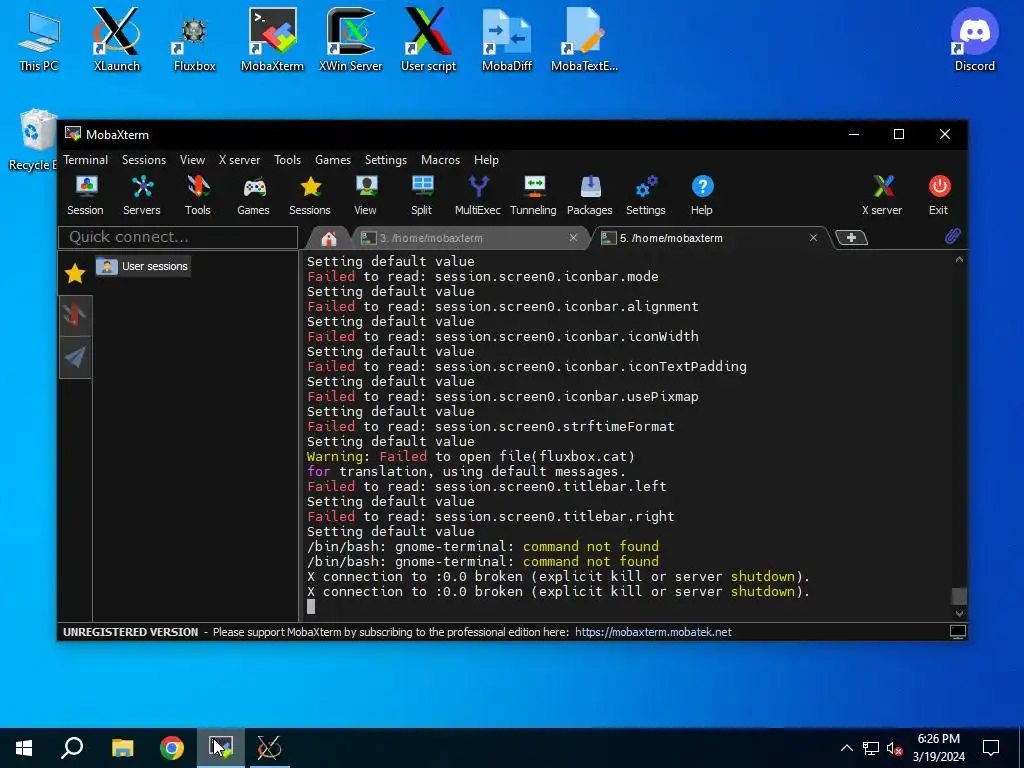Open MobaDiff desktop shortcut

point(507,39)
